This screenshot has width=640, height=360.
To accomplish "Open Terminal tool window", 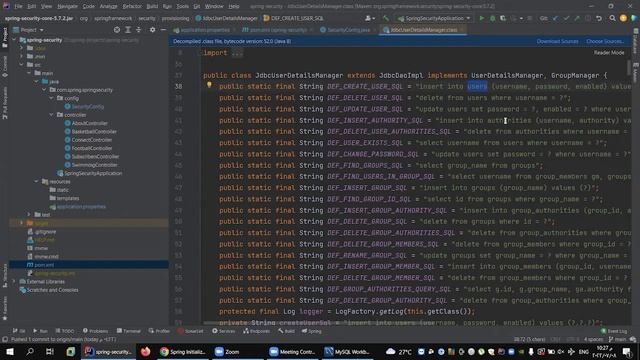I will pyautogui.click(x=129, y=331).
